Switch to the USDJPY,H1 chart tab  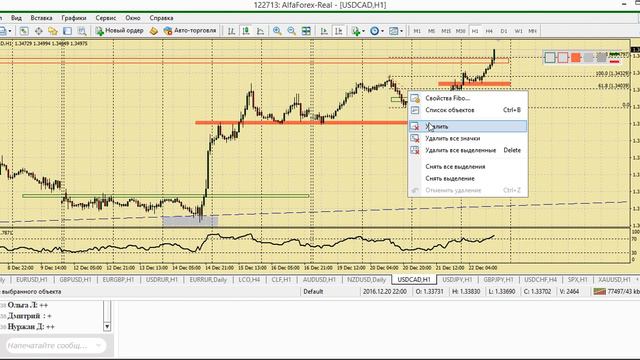tap(457, 280)
